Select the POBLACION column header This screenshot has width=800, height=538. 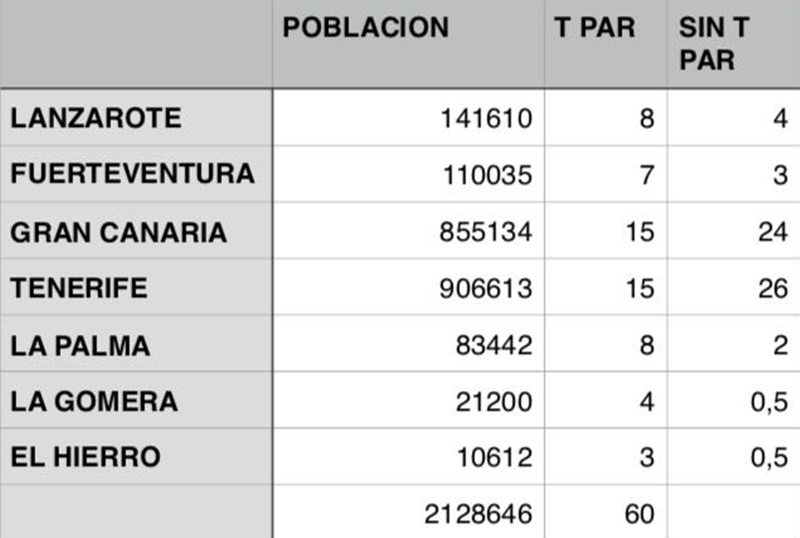point(366,28)
